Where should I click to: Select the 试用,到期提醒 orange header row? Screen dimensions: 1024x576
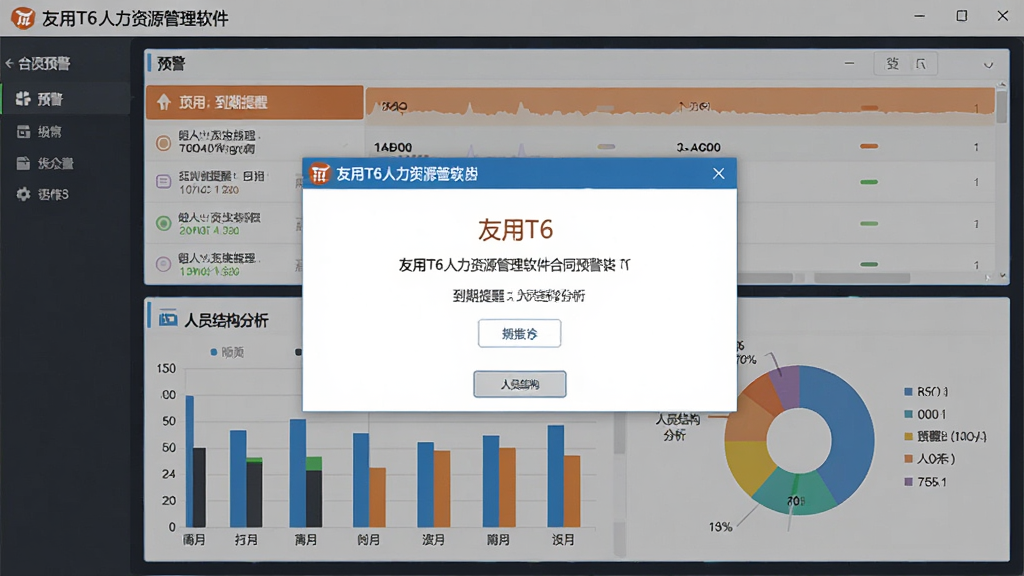(255, 102)
